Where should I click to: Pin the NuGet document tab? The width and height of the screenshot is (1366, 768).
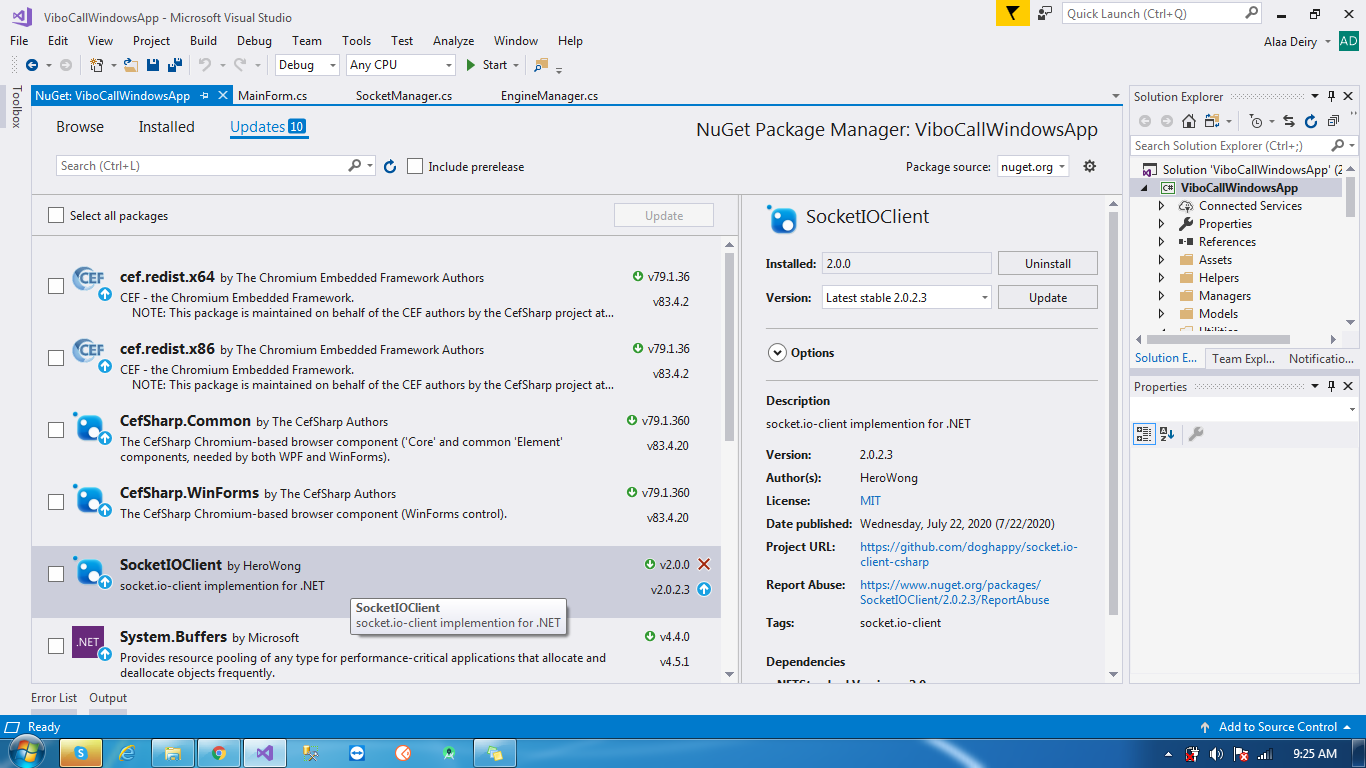pyautogui.click(x=204, y=96)
